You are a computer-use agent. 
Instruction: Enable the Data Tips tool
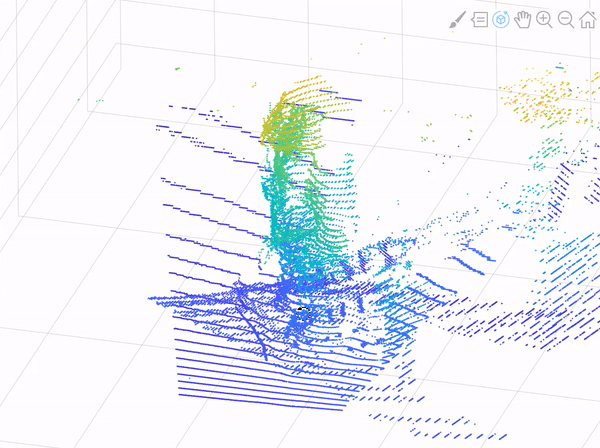(x=479, y=20)
